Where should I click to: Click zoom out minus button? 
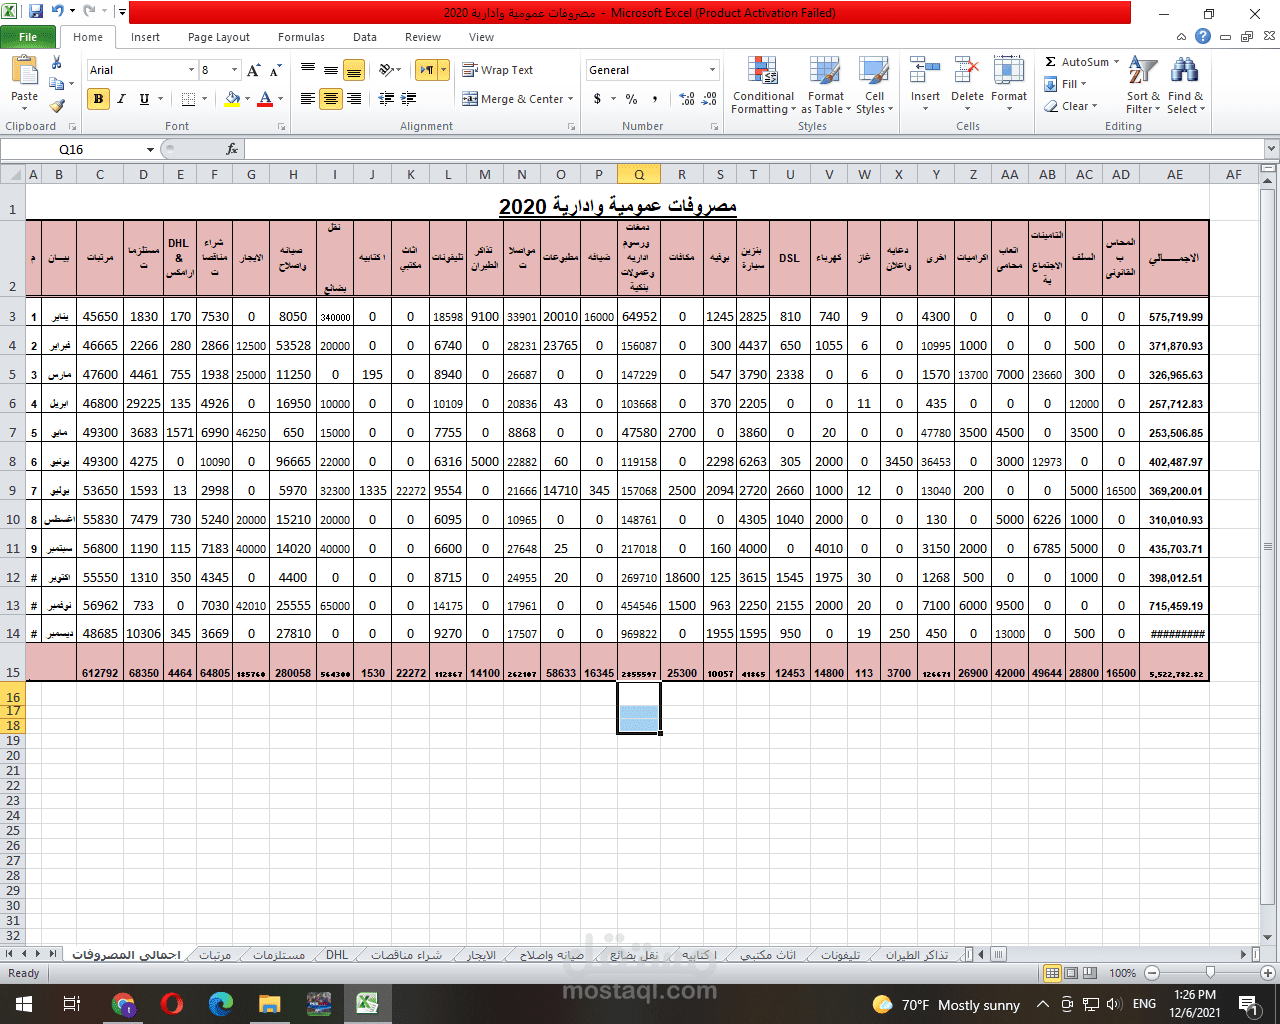coord(1151,973)
